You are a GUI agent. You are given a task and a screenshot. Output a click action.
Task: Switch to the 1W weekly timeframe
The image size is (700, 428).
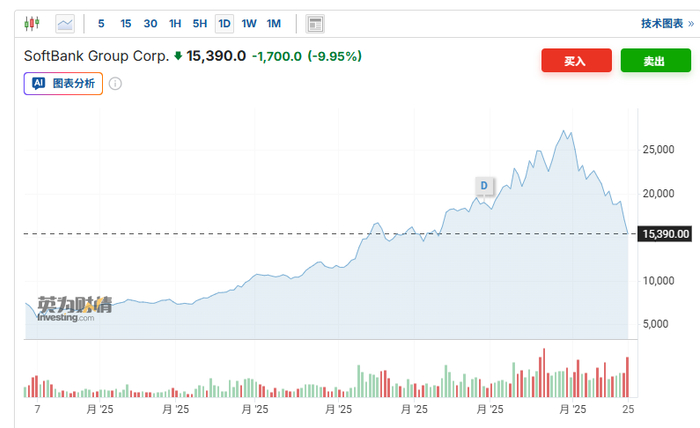[x=249, y=23]
